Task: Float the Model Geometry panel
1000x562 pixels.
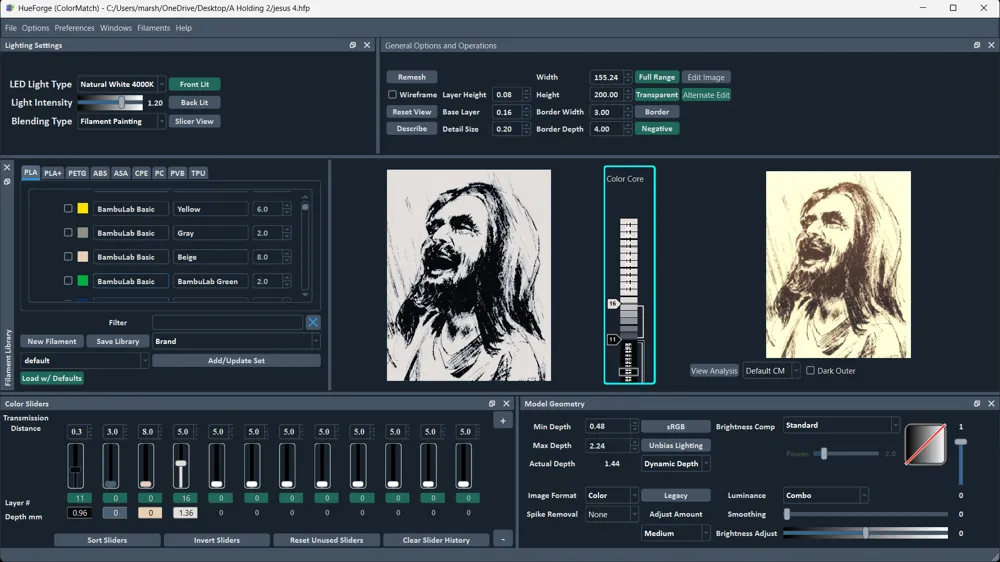Action: point(976,404)
